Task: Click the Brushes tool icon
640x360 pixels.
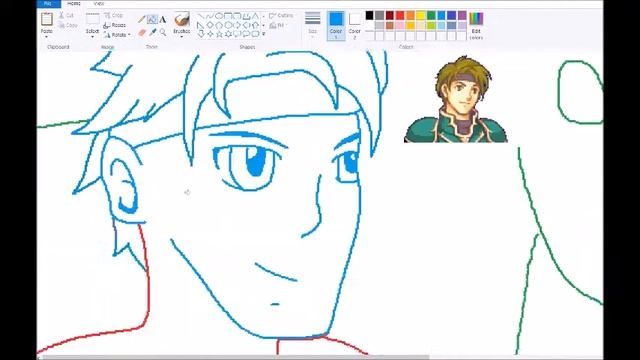Action: click(181, 19)
